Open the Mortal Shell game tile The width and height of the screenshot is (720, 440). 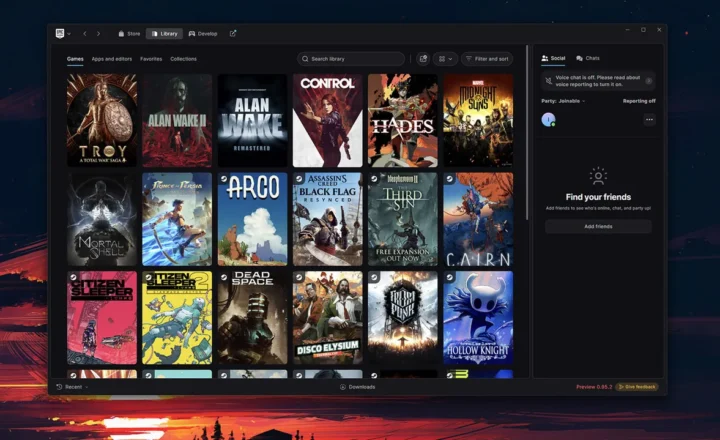102,219
